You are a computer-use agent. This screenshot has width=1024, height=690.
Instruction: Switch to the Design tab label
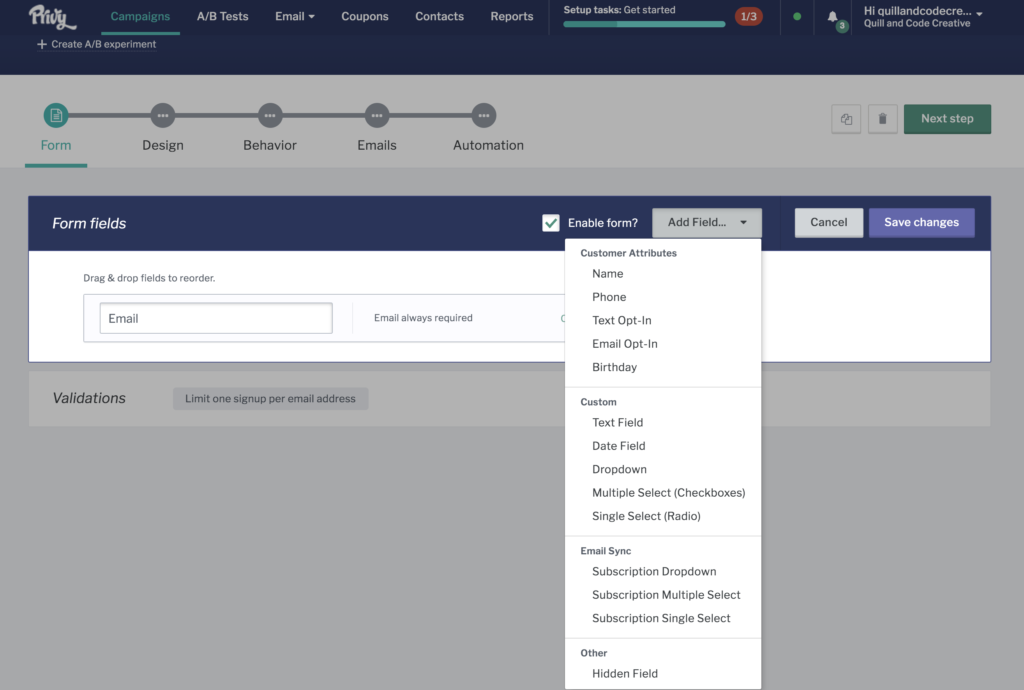coord(163,145)
